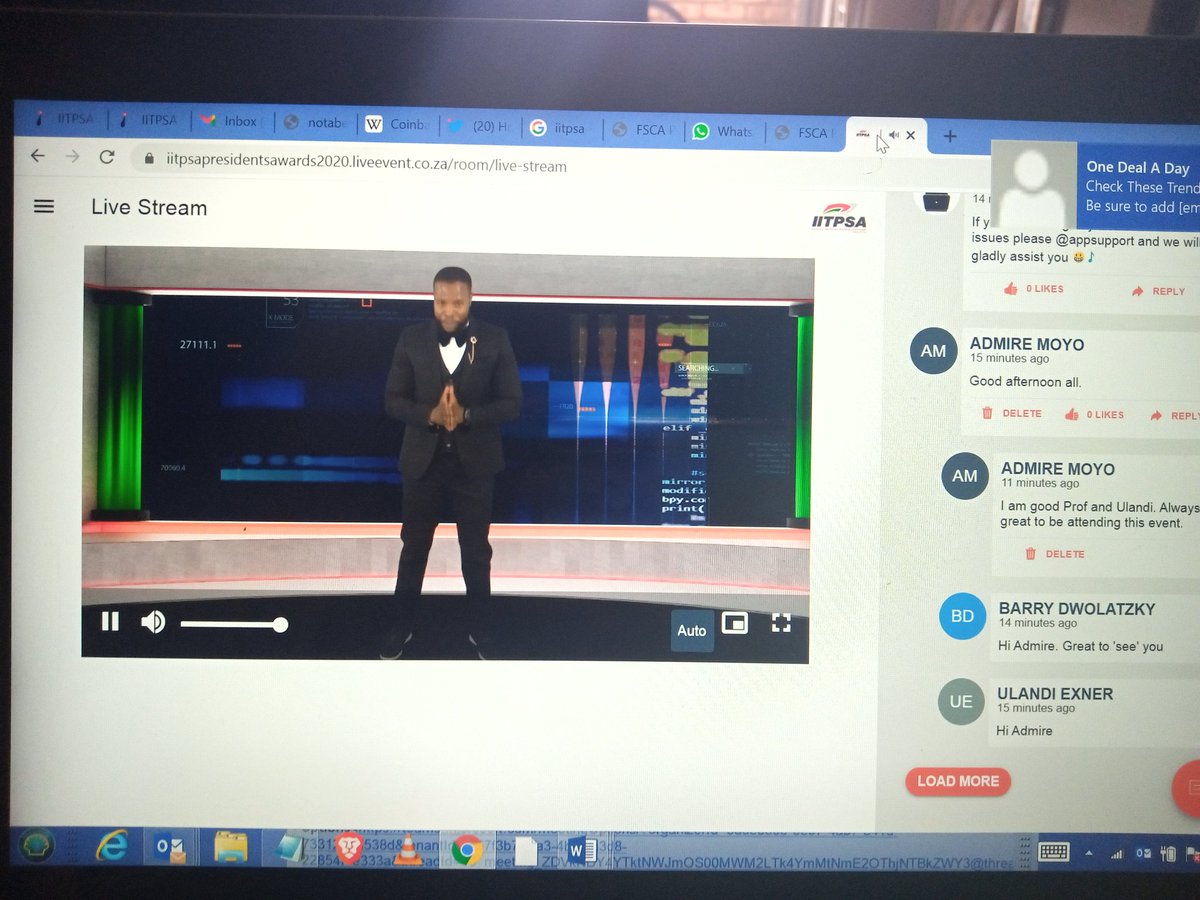The width and height of the screenshot is (1200, 900).
Task: Open Brave browser from taskbar
Action: point(349,849)
